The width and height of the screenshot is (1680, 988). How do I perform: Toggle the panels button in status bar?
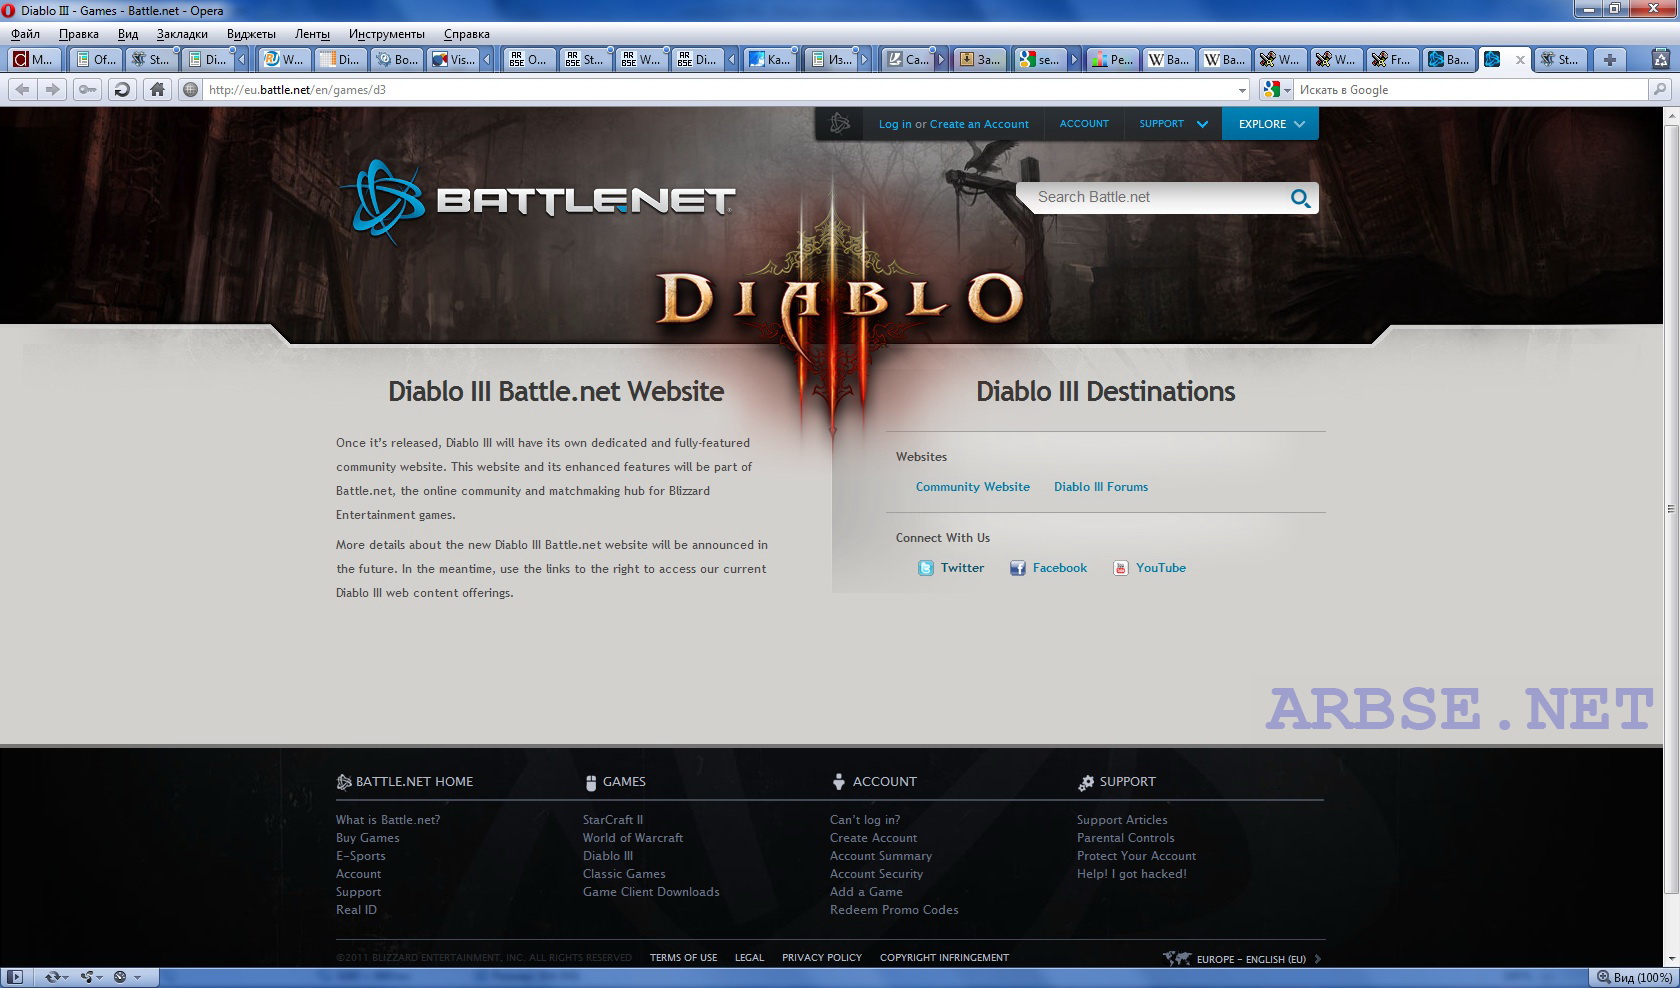17,977
